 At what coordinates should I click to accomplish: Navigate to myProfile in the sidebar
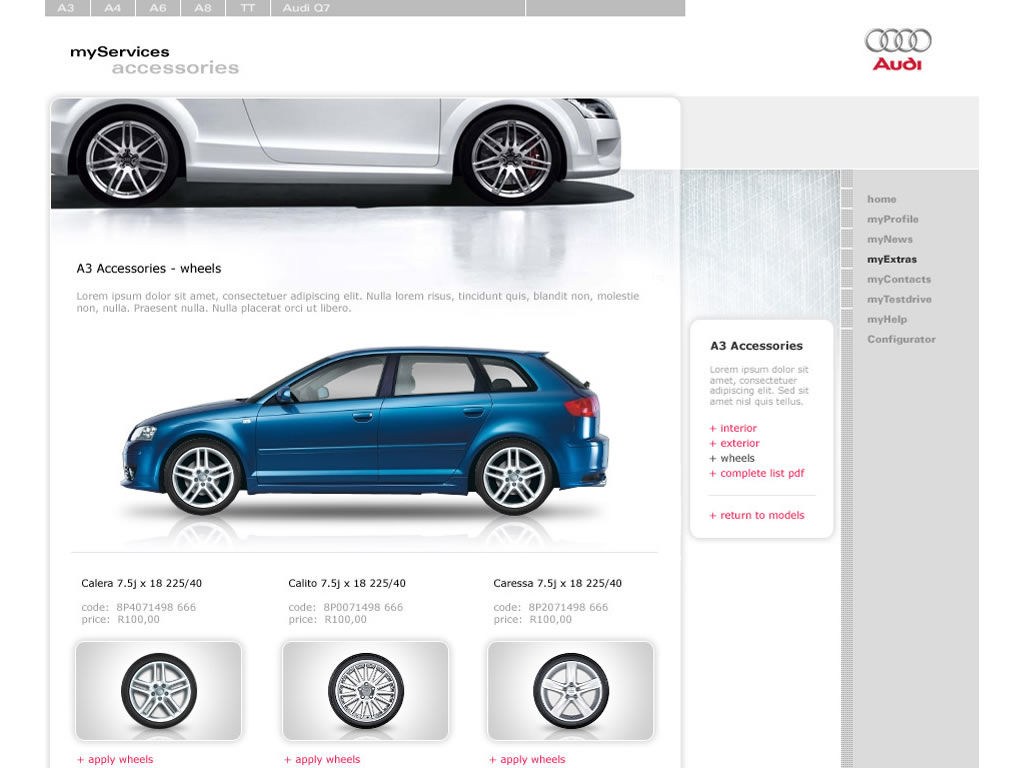pos(892,219)
